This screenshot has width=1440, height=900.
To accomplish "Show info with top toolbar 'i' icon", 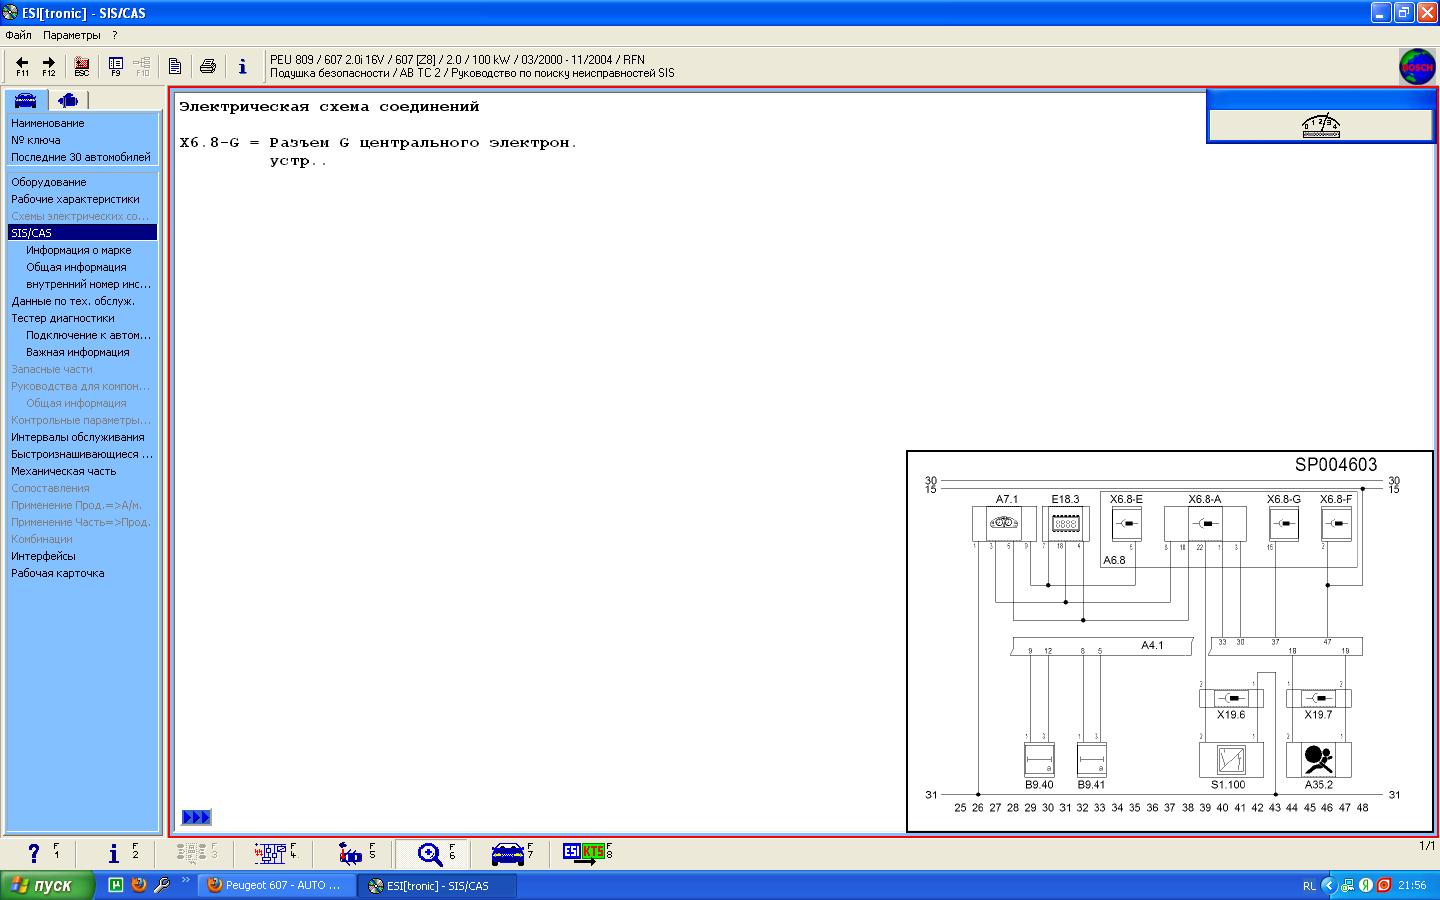I will pyautogui.click(x=242, y=66).
